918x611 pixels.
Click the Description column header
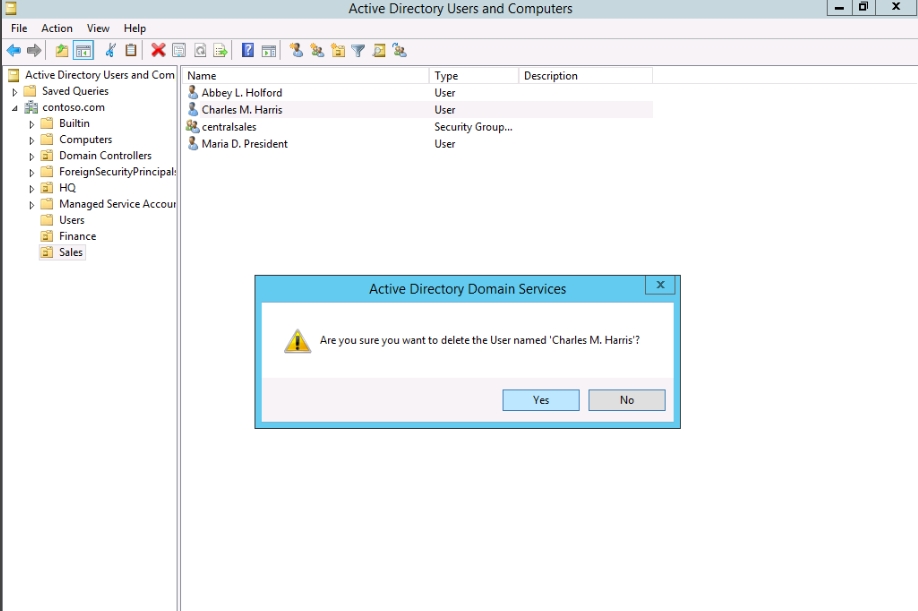[x=585, y=75]
